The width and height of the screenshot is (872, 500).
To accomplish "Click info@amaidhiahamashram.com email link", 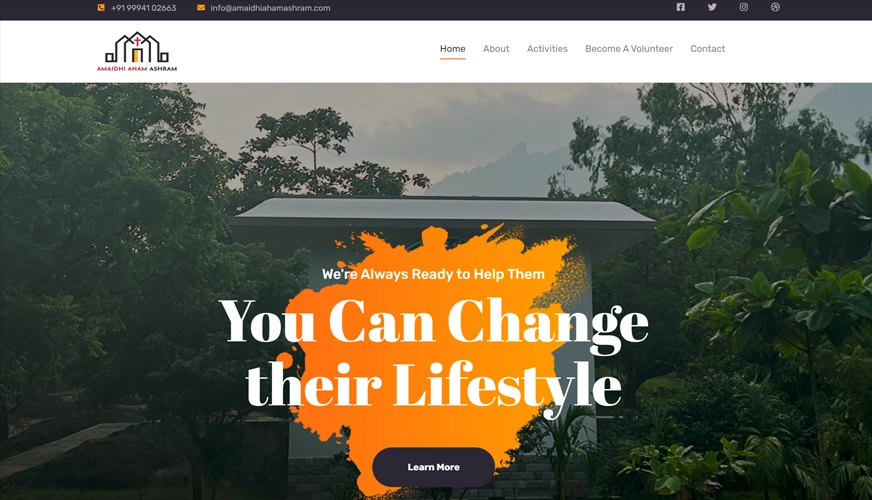I will pyautogui.click(x=270, y=8).
